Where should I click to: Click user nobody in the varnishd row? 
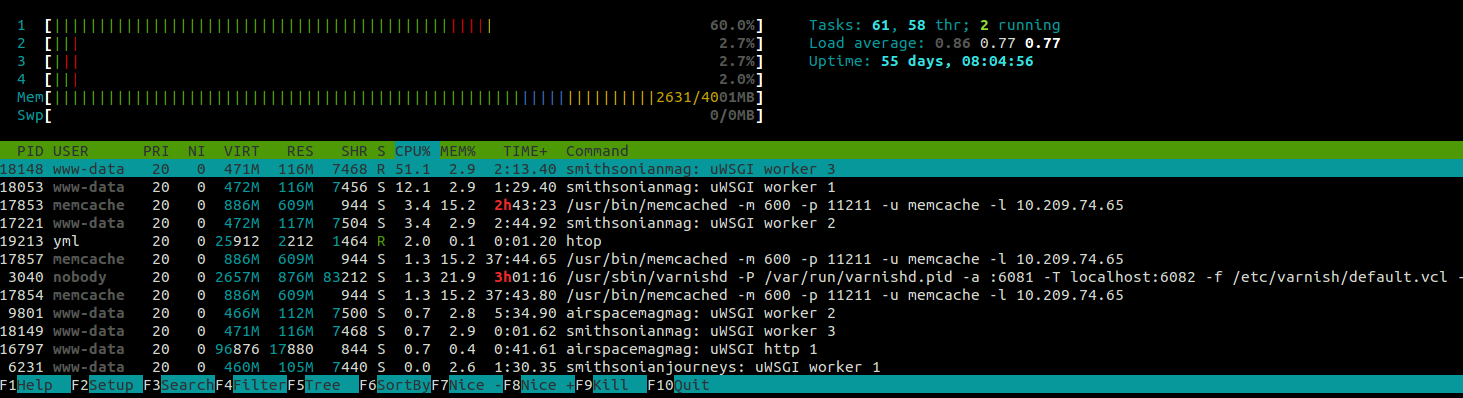[80, 277]
